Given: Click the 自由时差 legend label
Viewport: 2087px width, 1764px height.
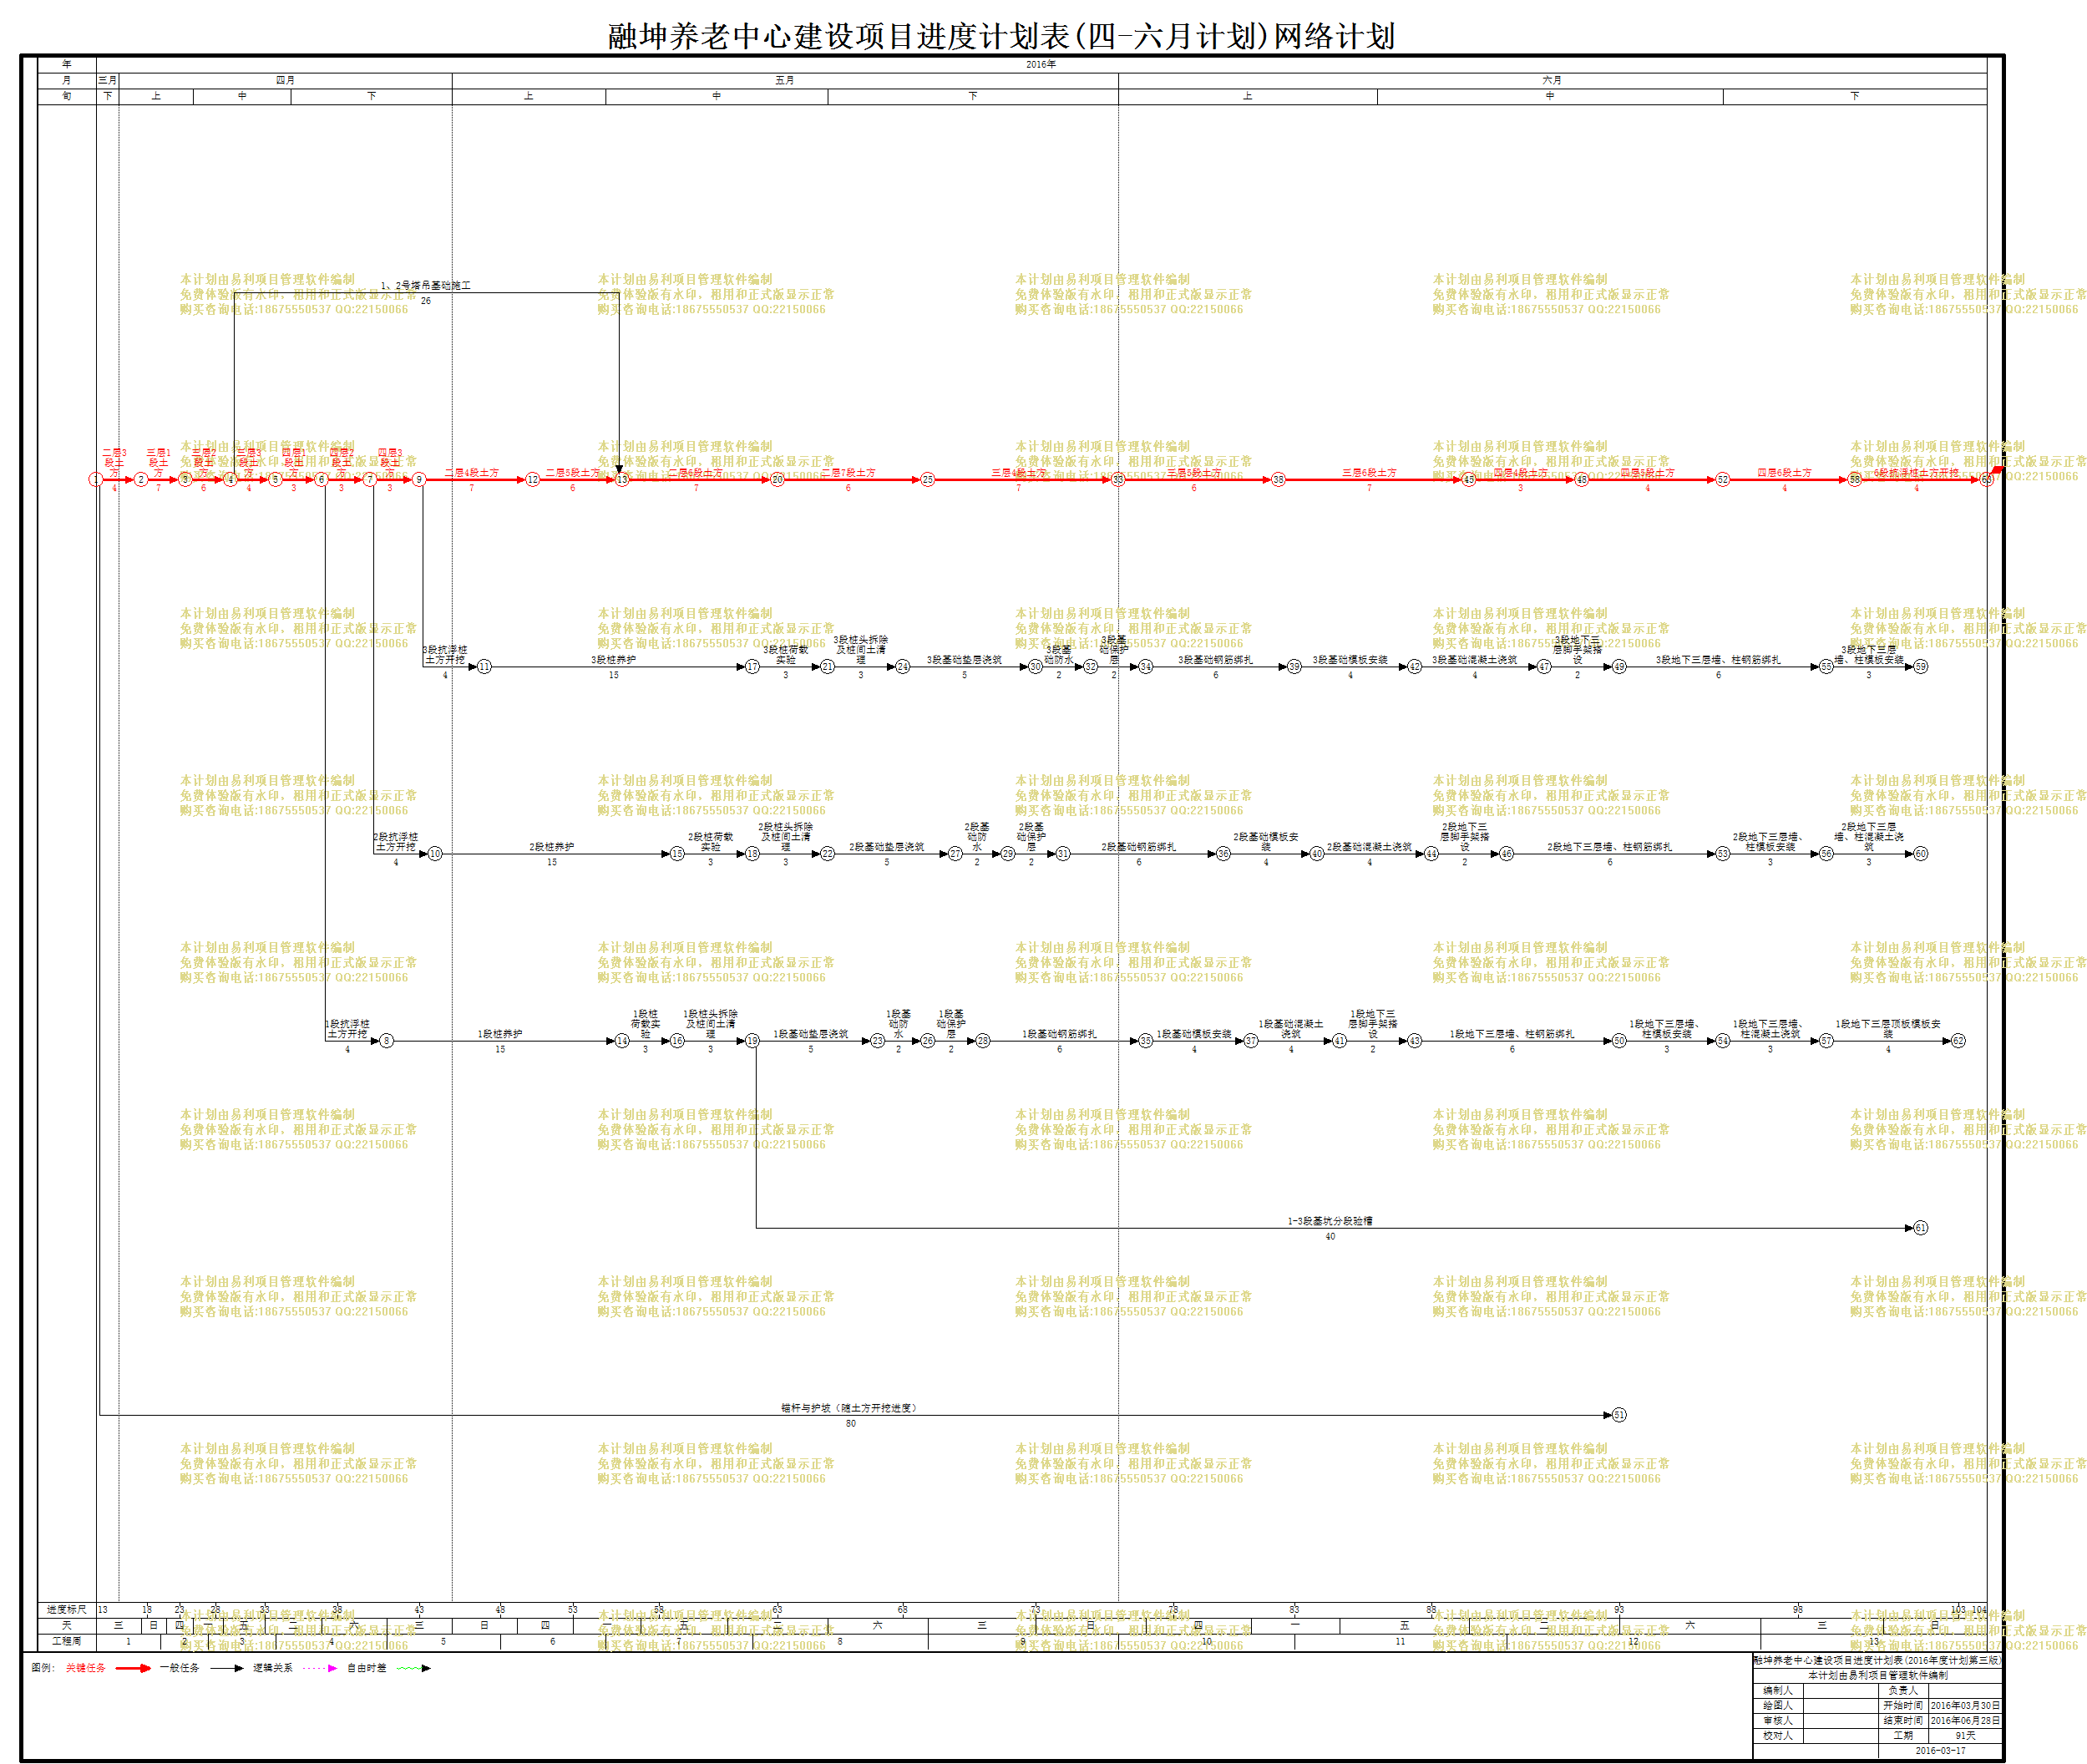Looking at the screenshot, I should point(367,1668).
